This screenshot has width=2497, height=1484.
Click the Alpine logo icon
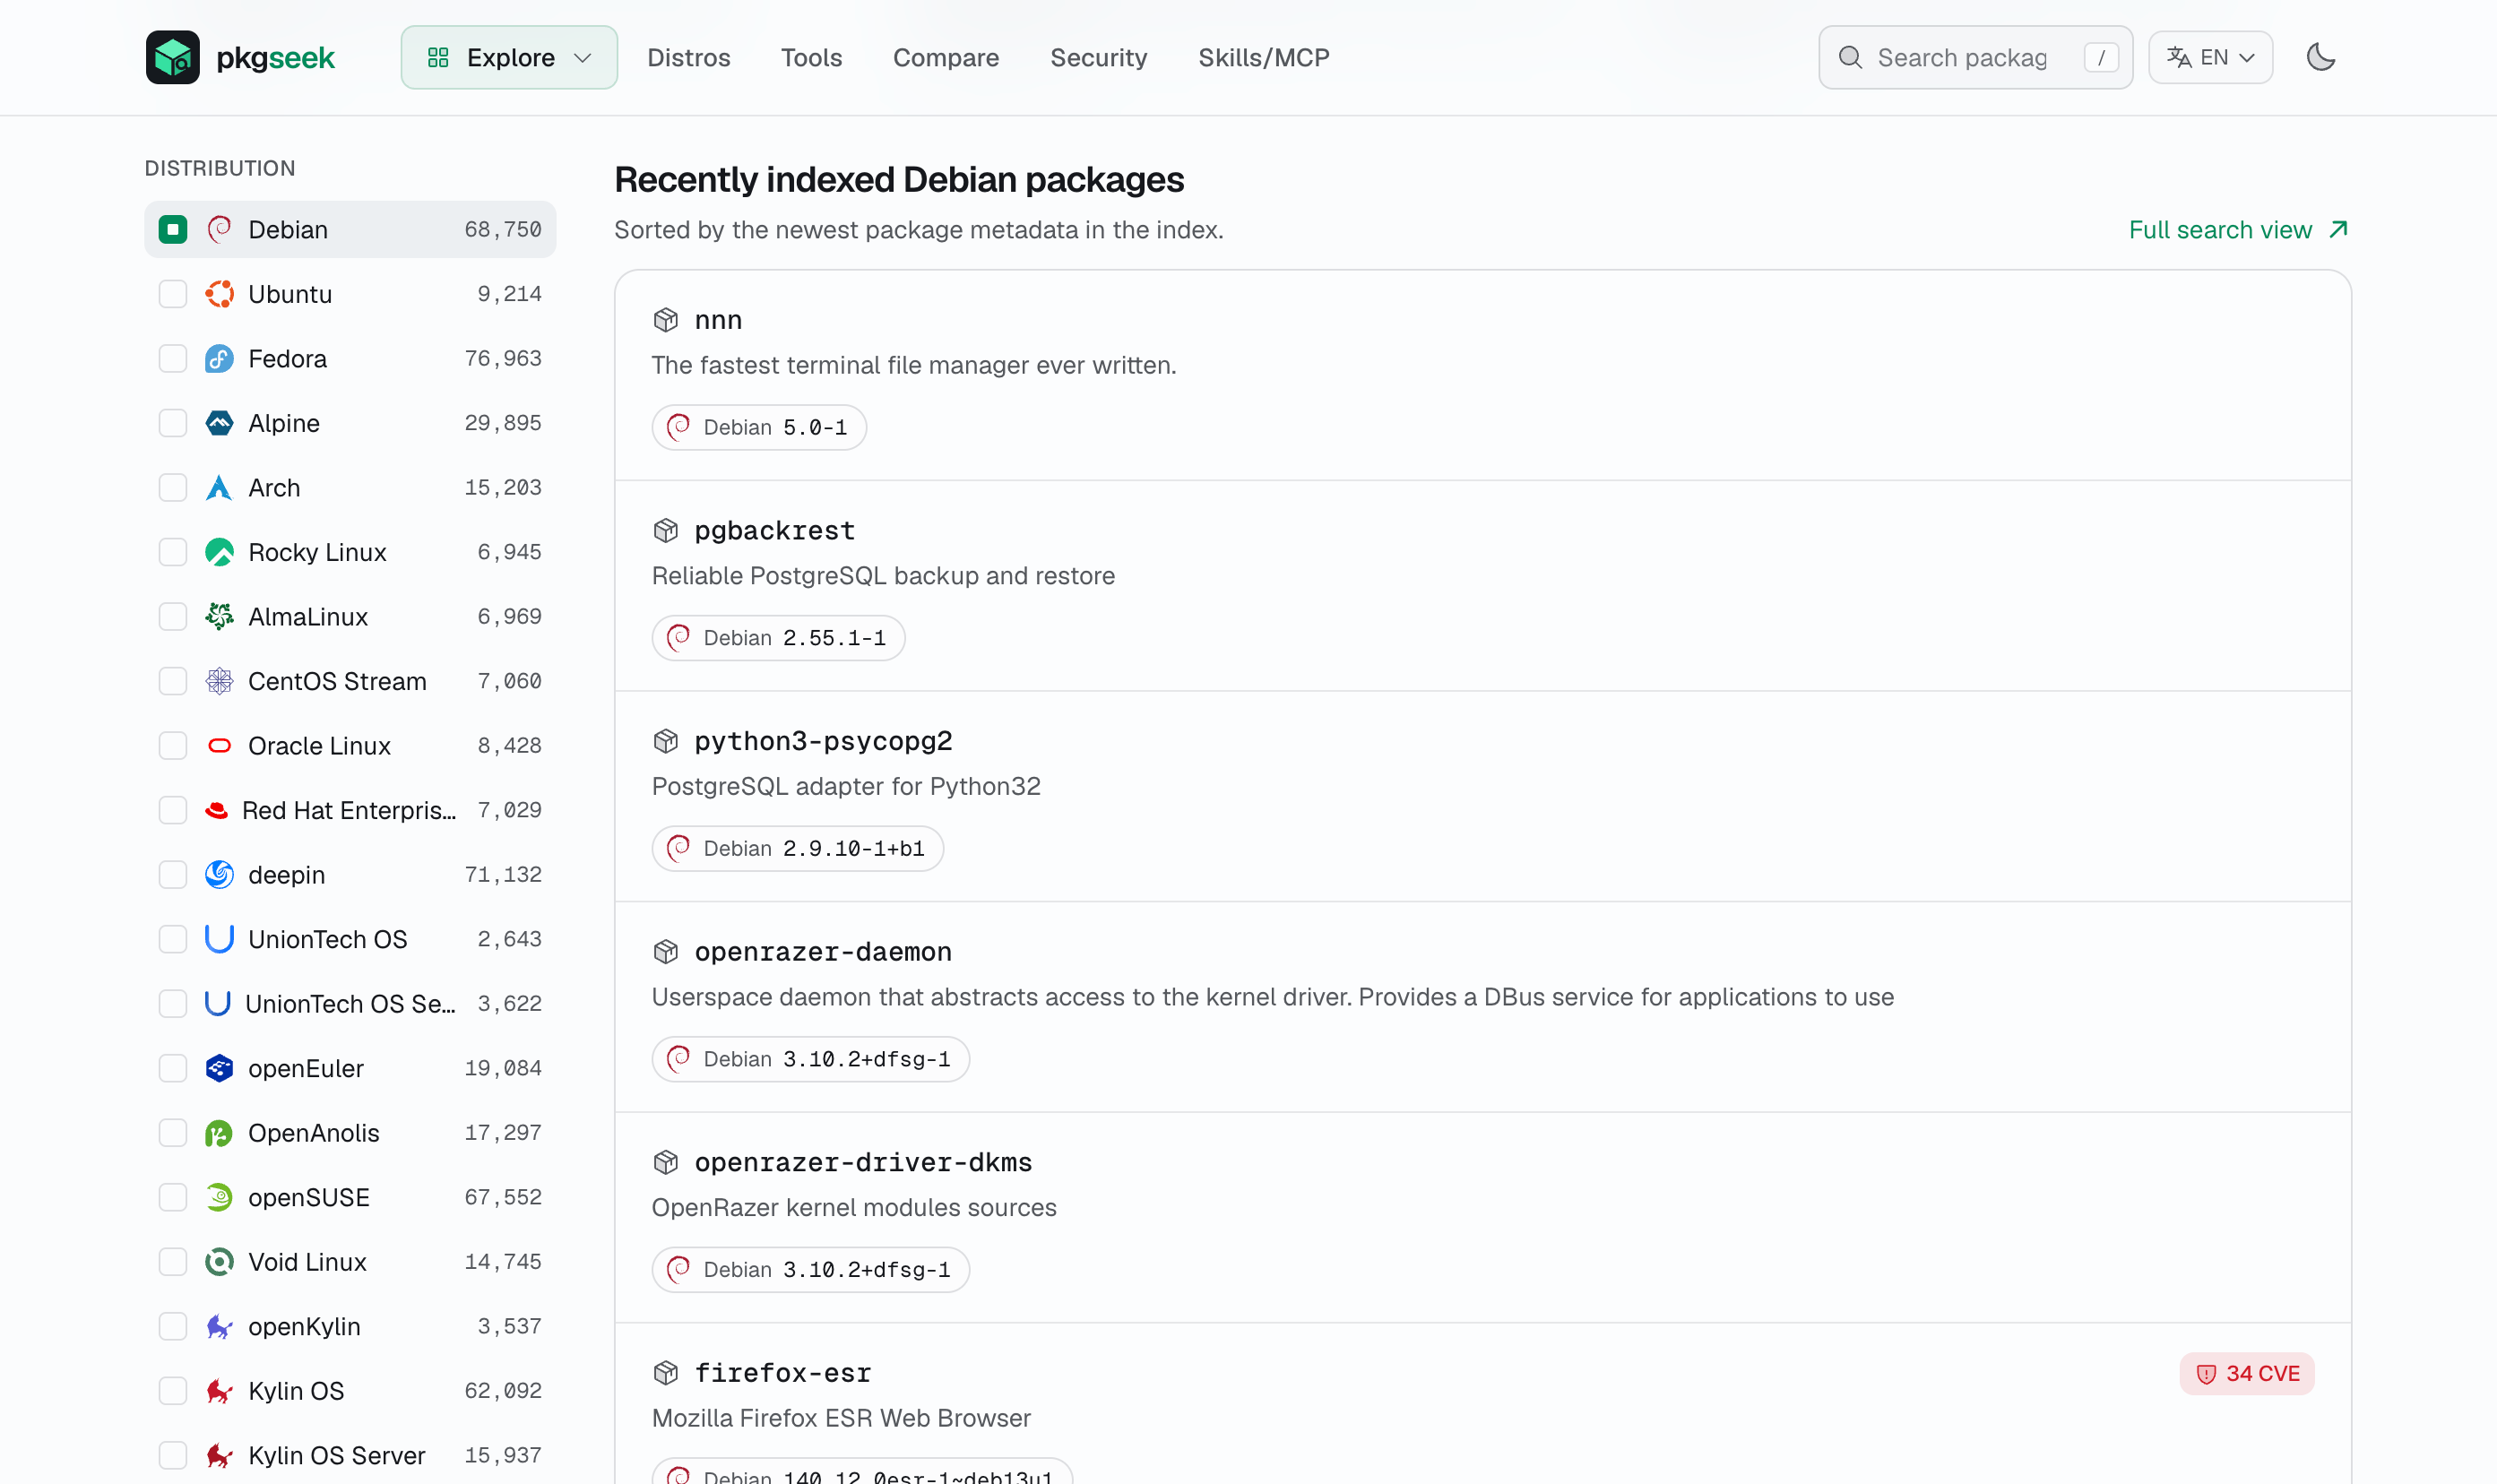(219, 423)
